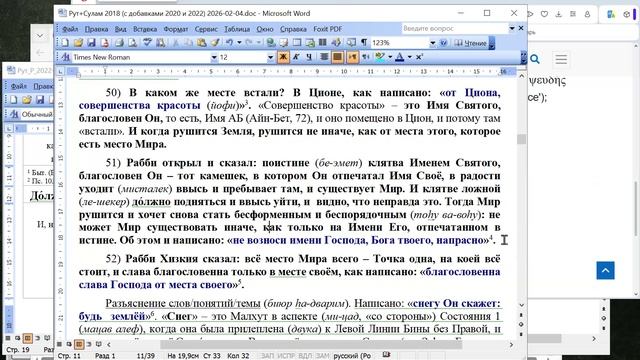This screenshot has height=360, width=640.
Task: Toggle left-to-right paragraph direction
Action: [x=352, y=57]
